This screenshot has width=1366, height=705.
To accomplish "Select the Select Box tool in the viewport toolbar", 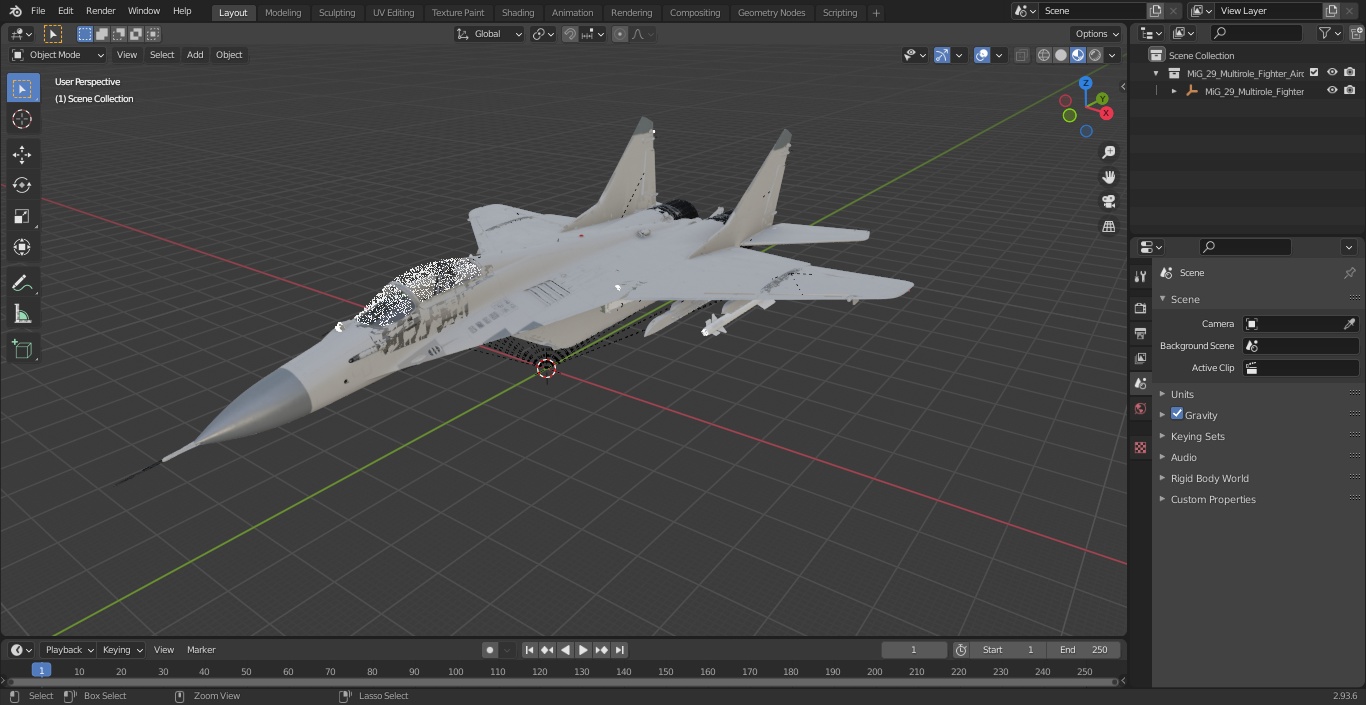I will point(22,88).
